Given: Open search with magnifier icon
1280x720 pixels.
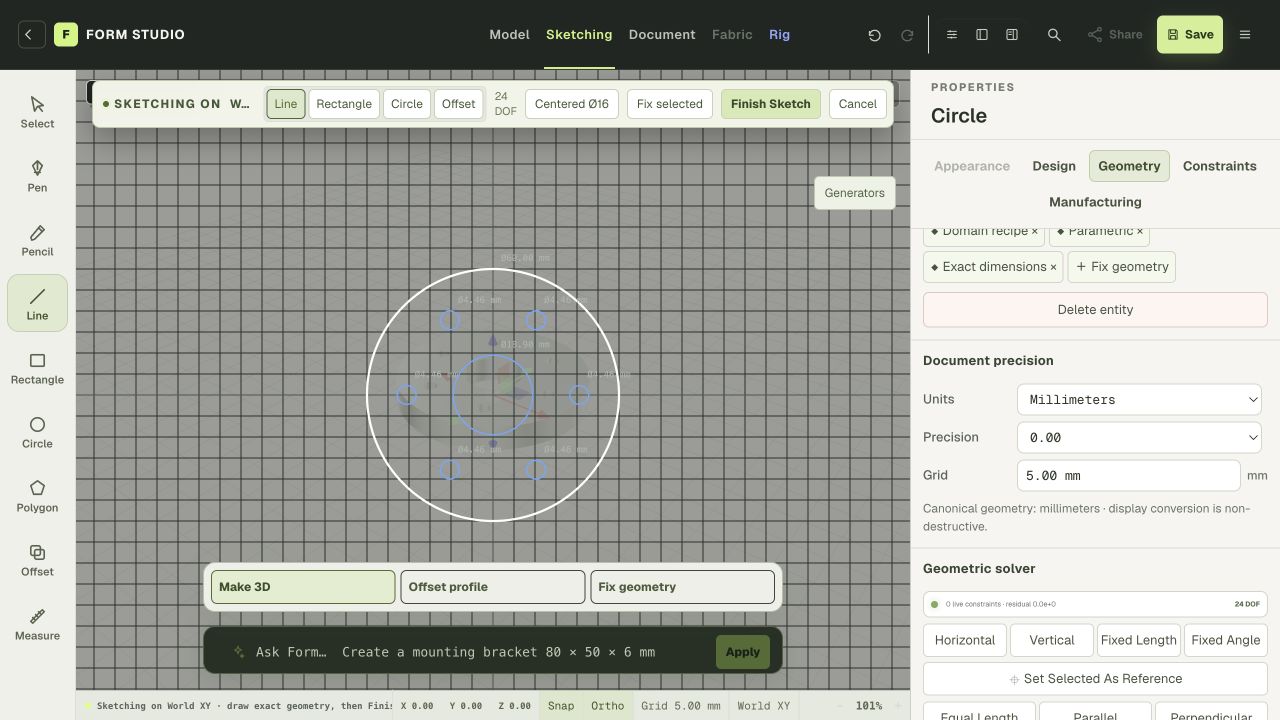Looking at the screenshot, I should 1054,35.
